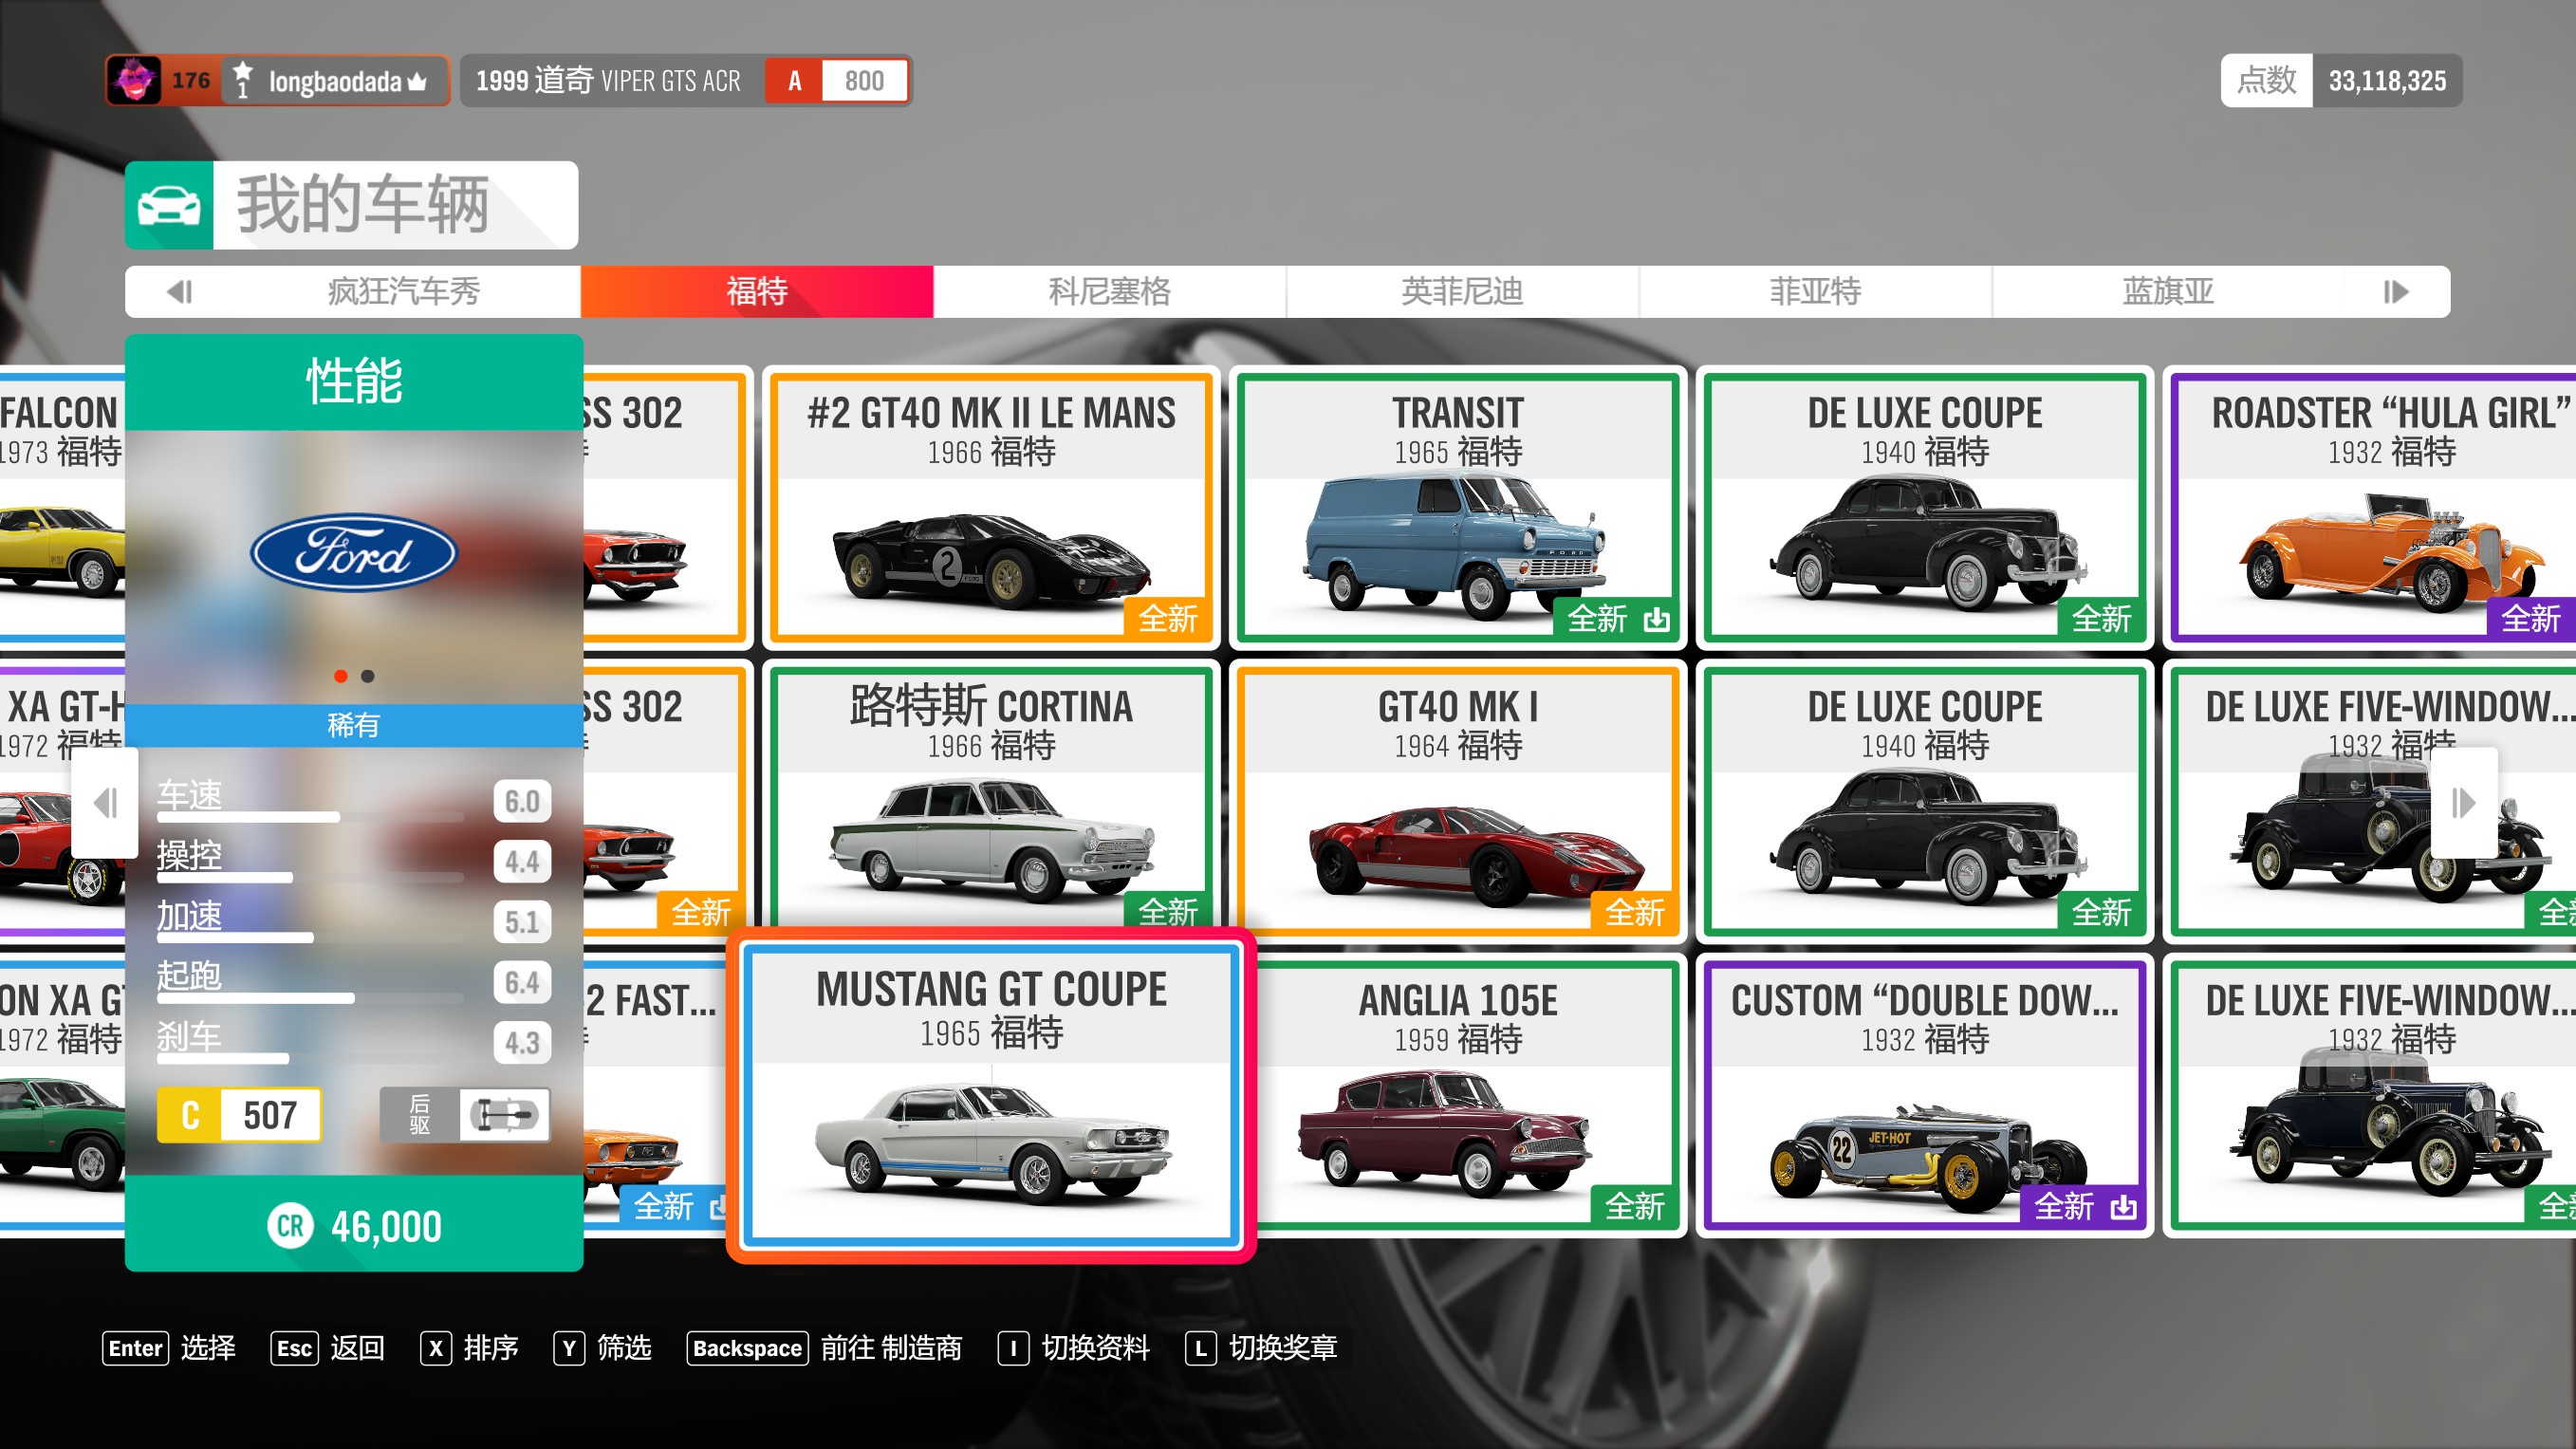This screenshot has width=2576, height=1449.
Task: Click the Ford logo in the performance panel
Action: click(x=354, y=552)
